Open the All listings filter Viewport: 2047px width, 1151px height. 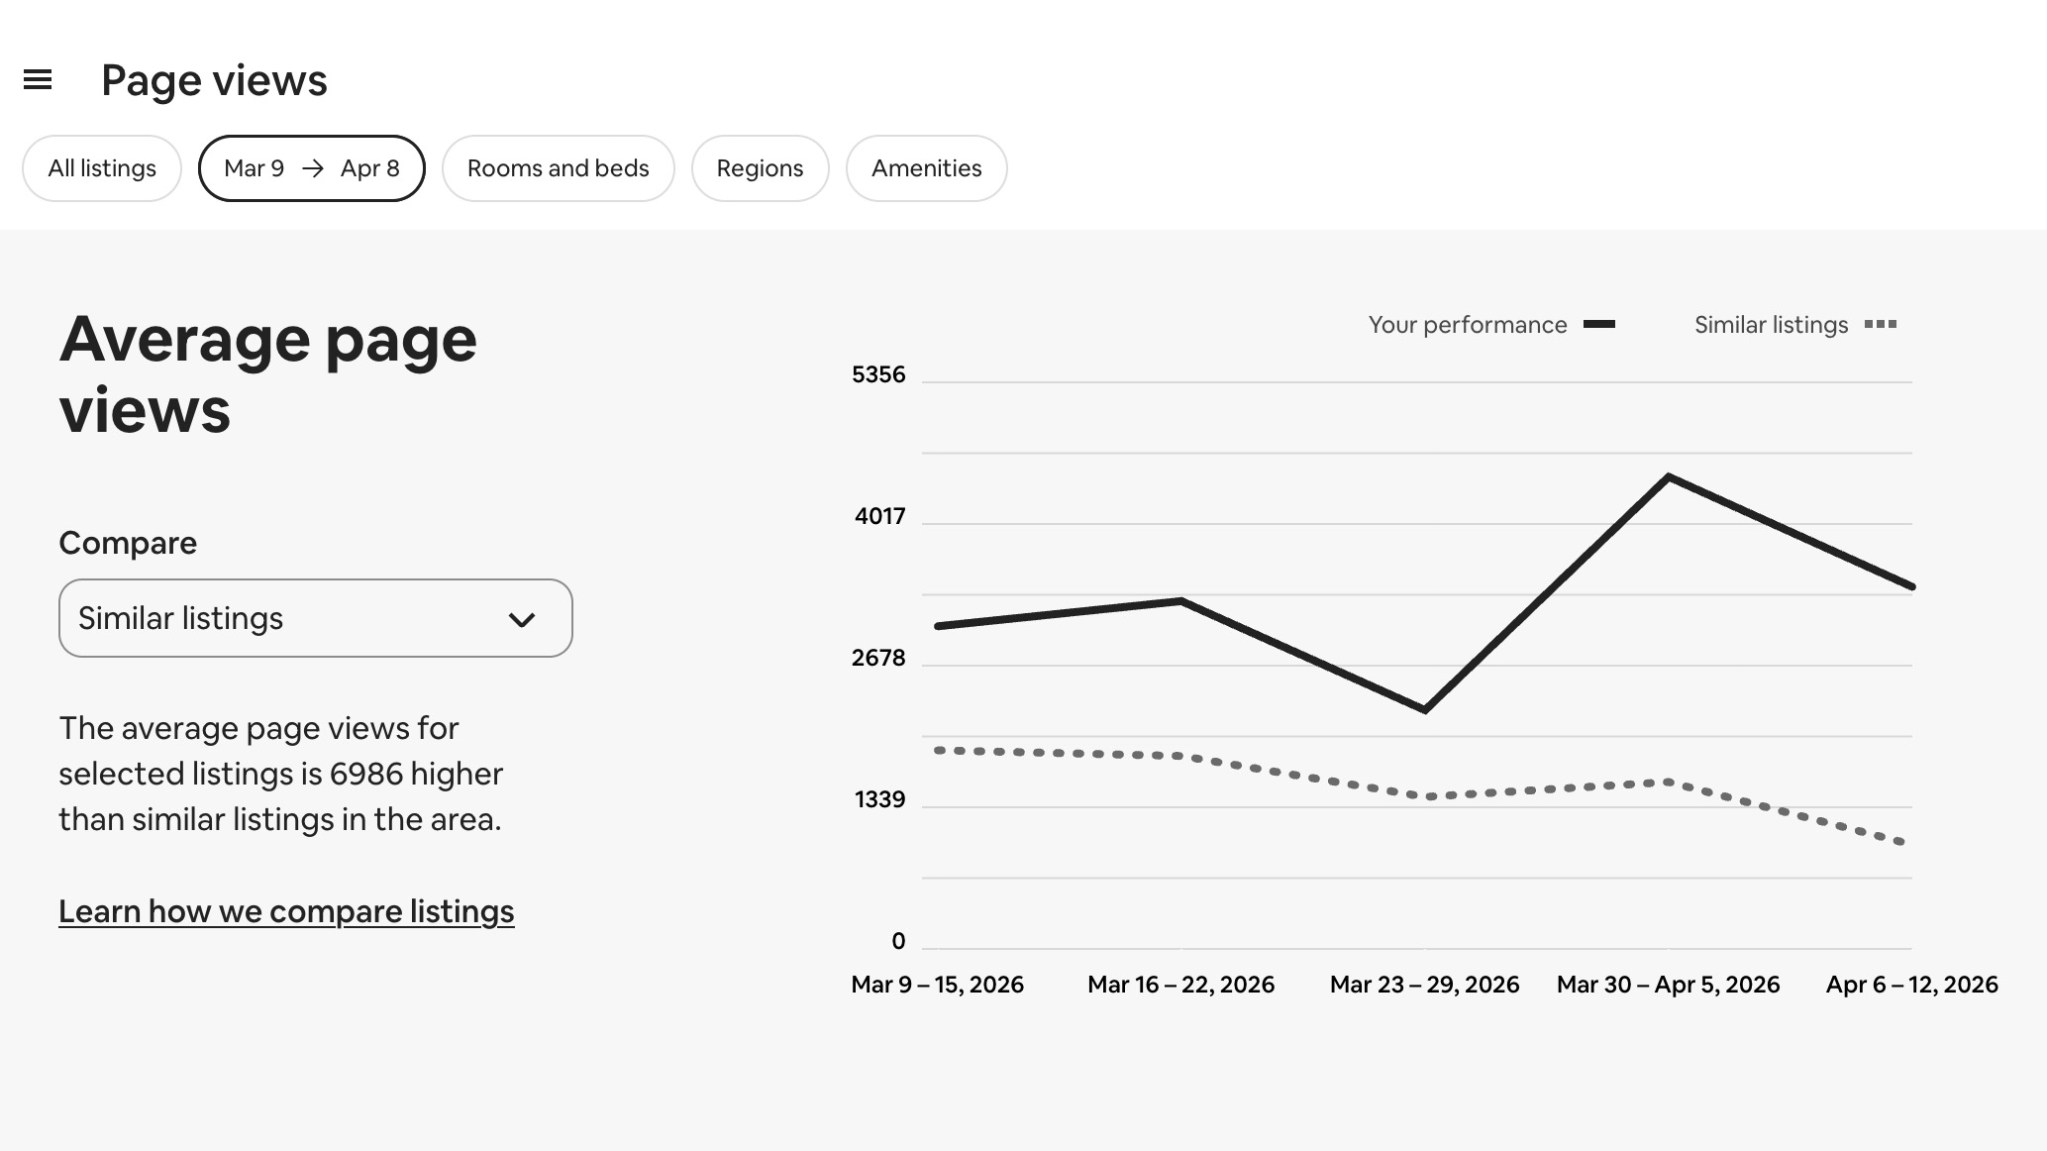pos(102,168)
